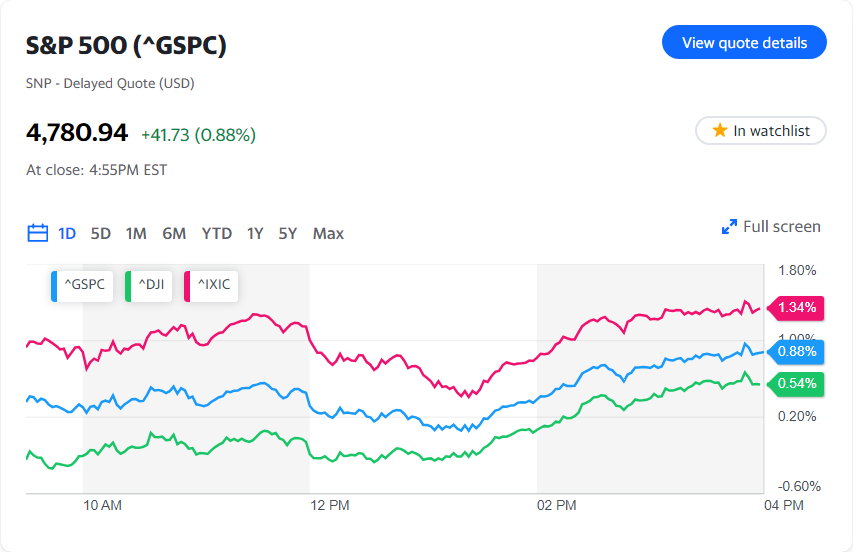Toggle the ^DJI series legend chip

coord(149,286)
